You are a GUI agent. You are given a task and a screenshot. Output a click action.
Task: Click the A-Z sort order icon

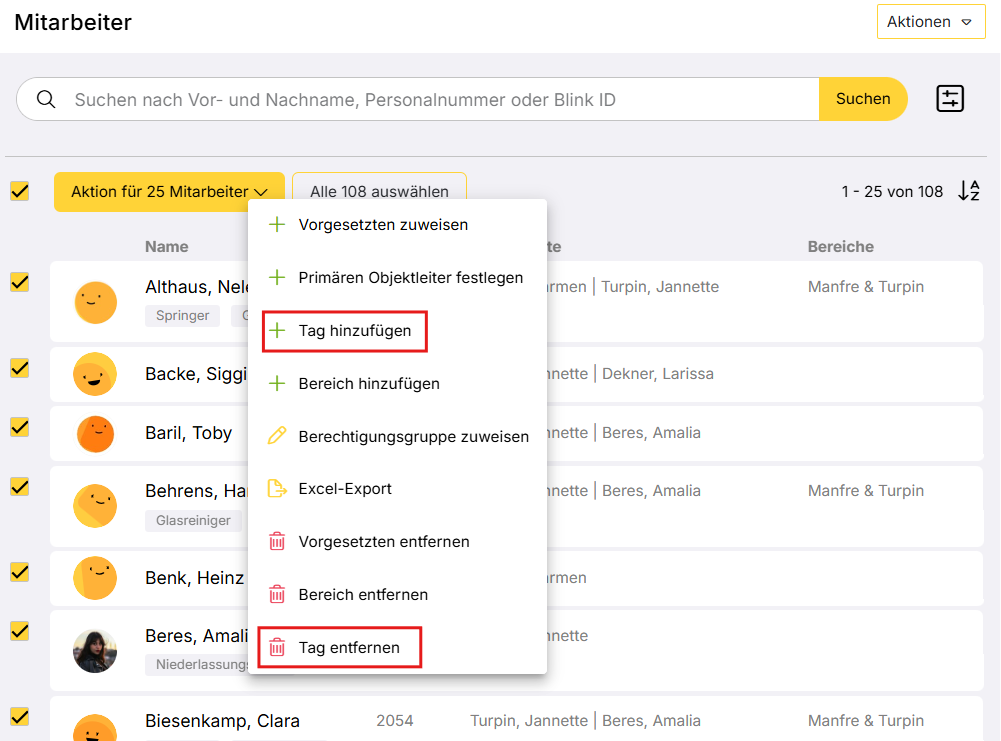(968, 191)
